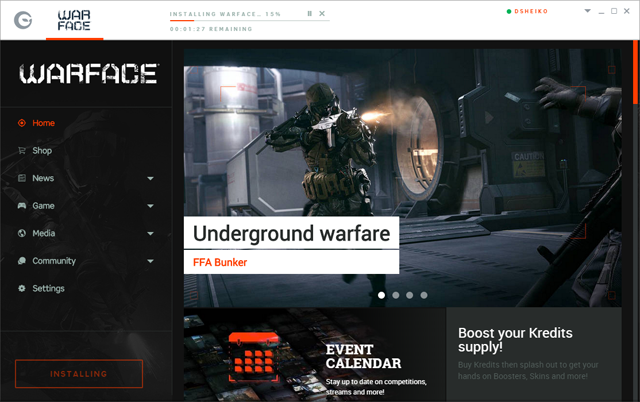Click the INSTALLING button

(79, 374)
